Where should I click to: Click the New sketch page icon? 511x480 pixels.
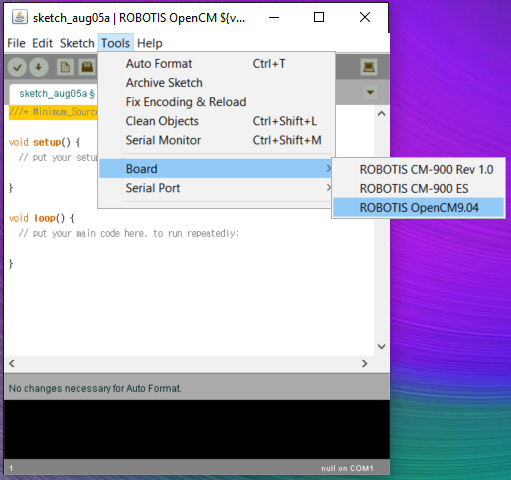(x=65, y=67)
